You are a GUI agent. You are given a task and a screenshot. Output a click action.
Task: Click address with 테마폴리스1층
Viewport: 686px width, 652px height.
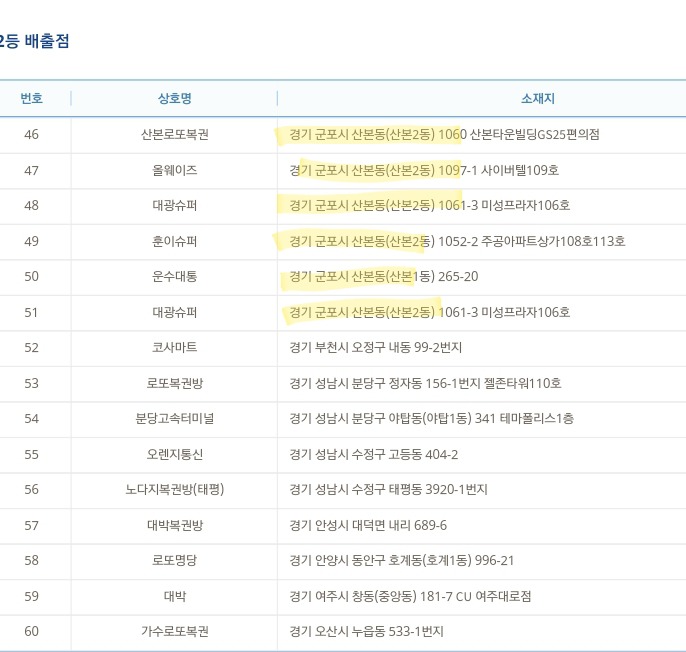tap(431, 419)
